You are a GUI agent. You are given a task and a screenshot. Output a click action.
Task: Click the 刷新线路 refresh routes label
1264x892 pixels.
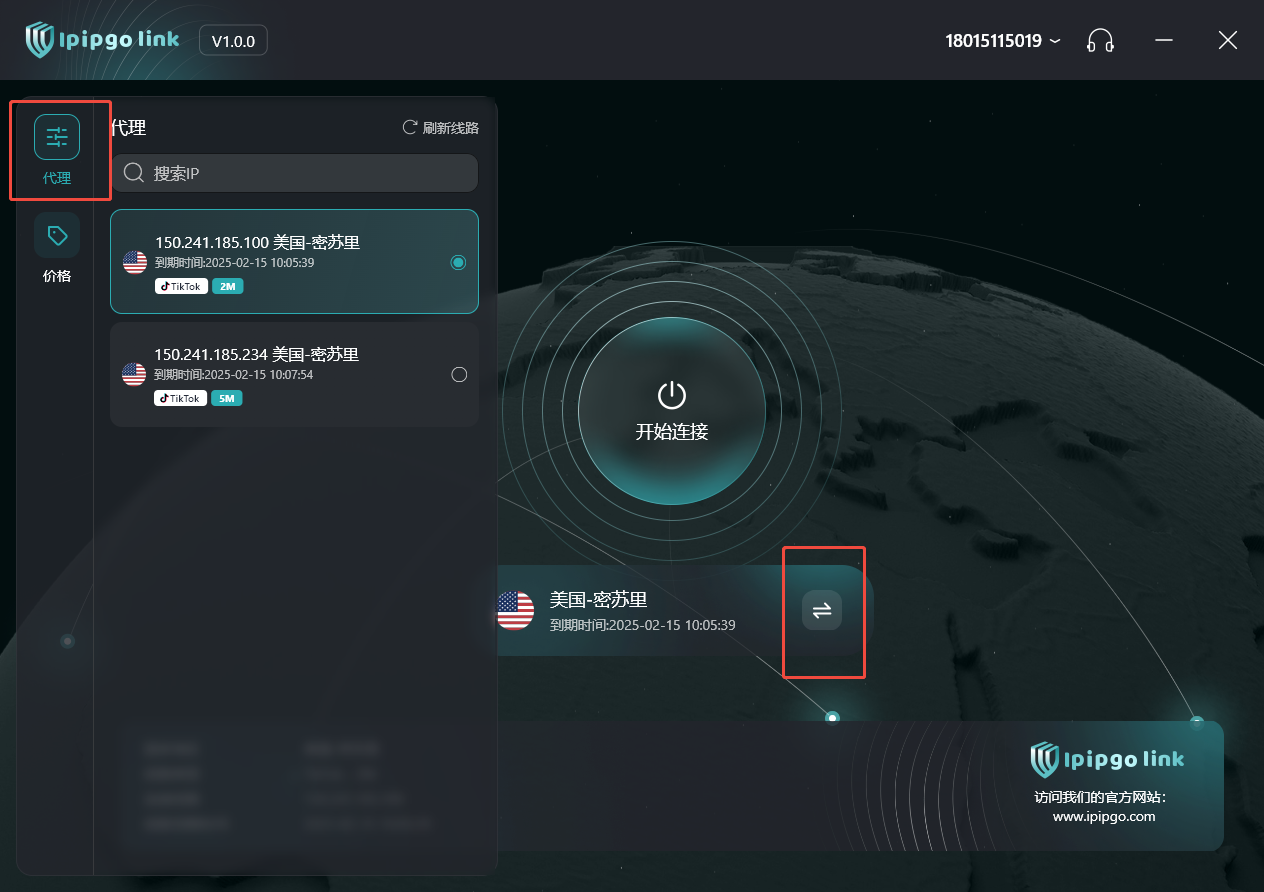(x=451, y=128)
